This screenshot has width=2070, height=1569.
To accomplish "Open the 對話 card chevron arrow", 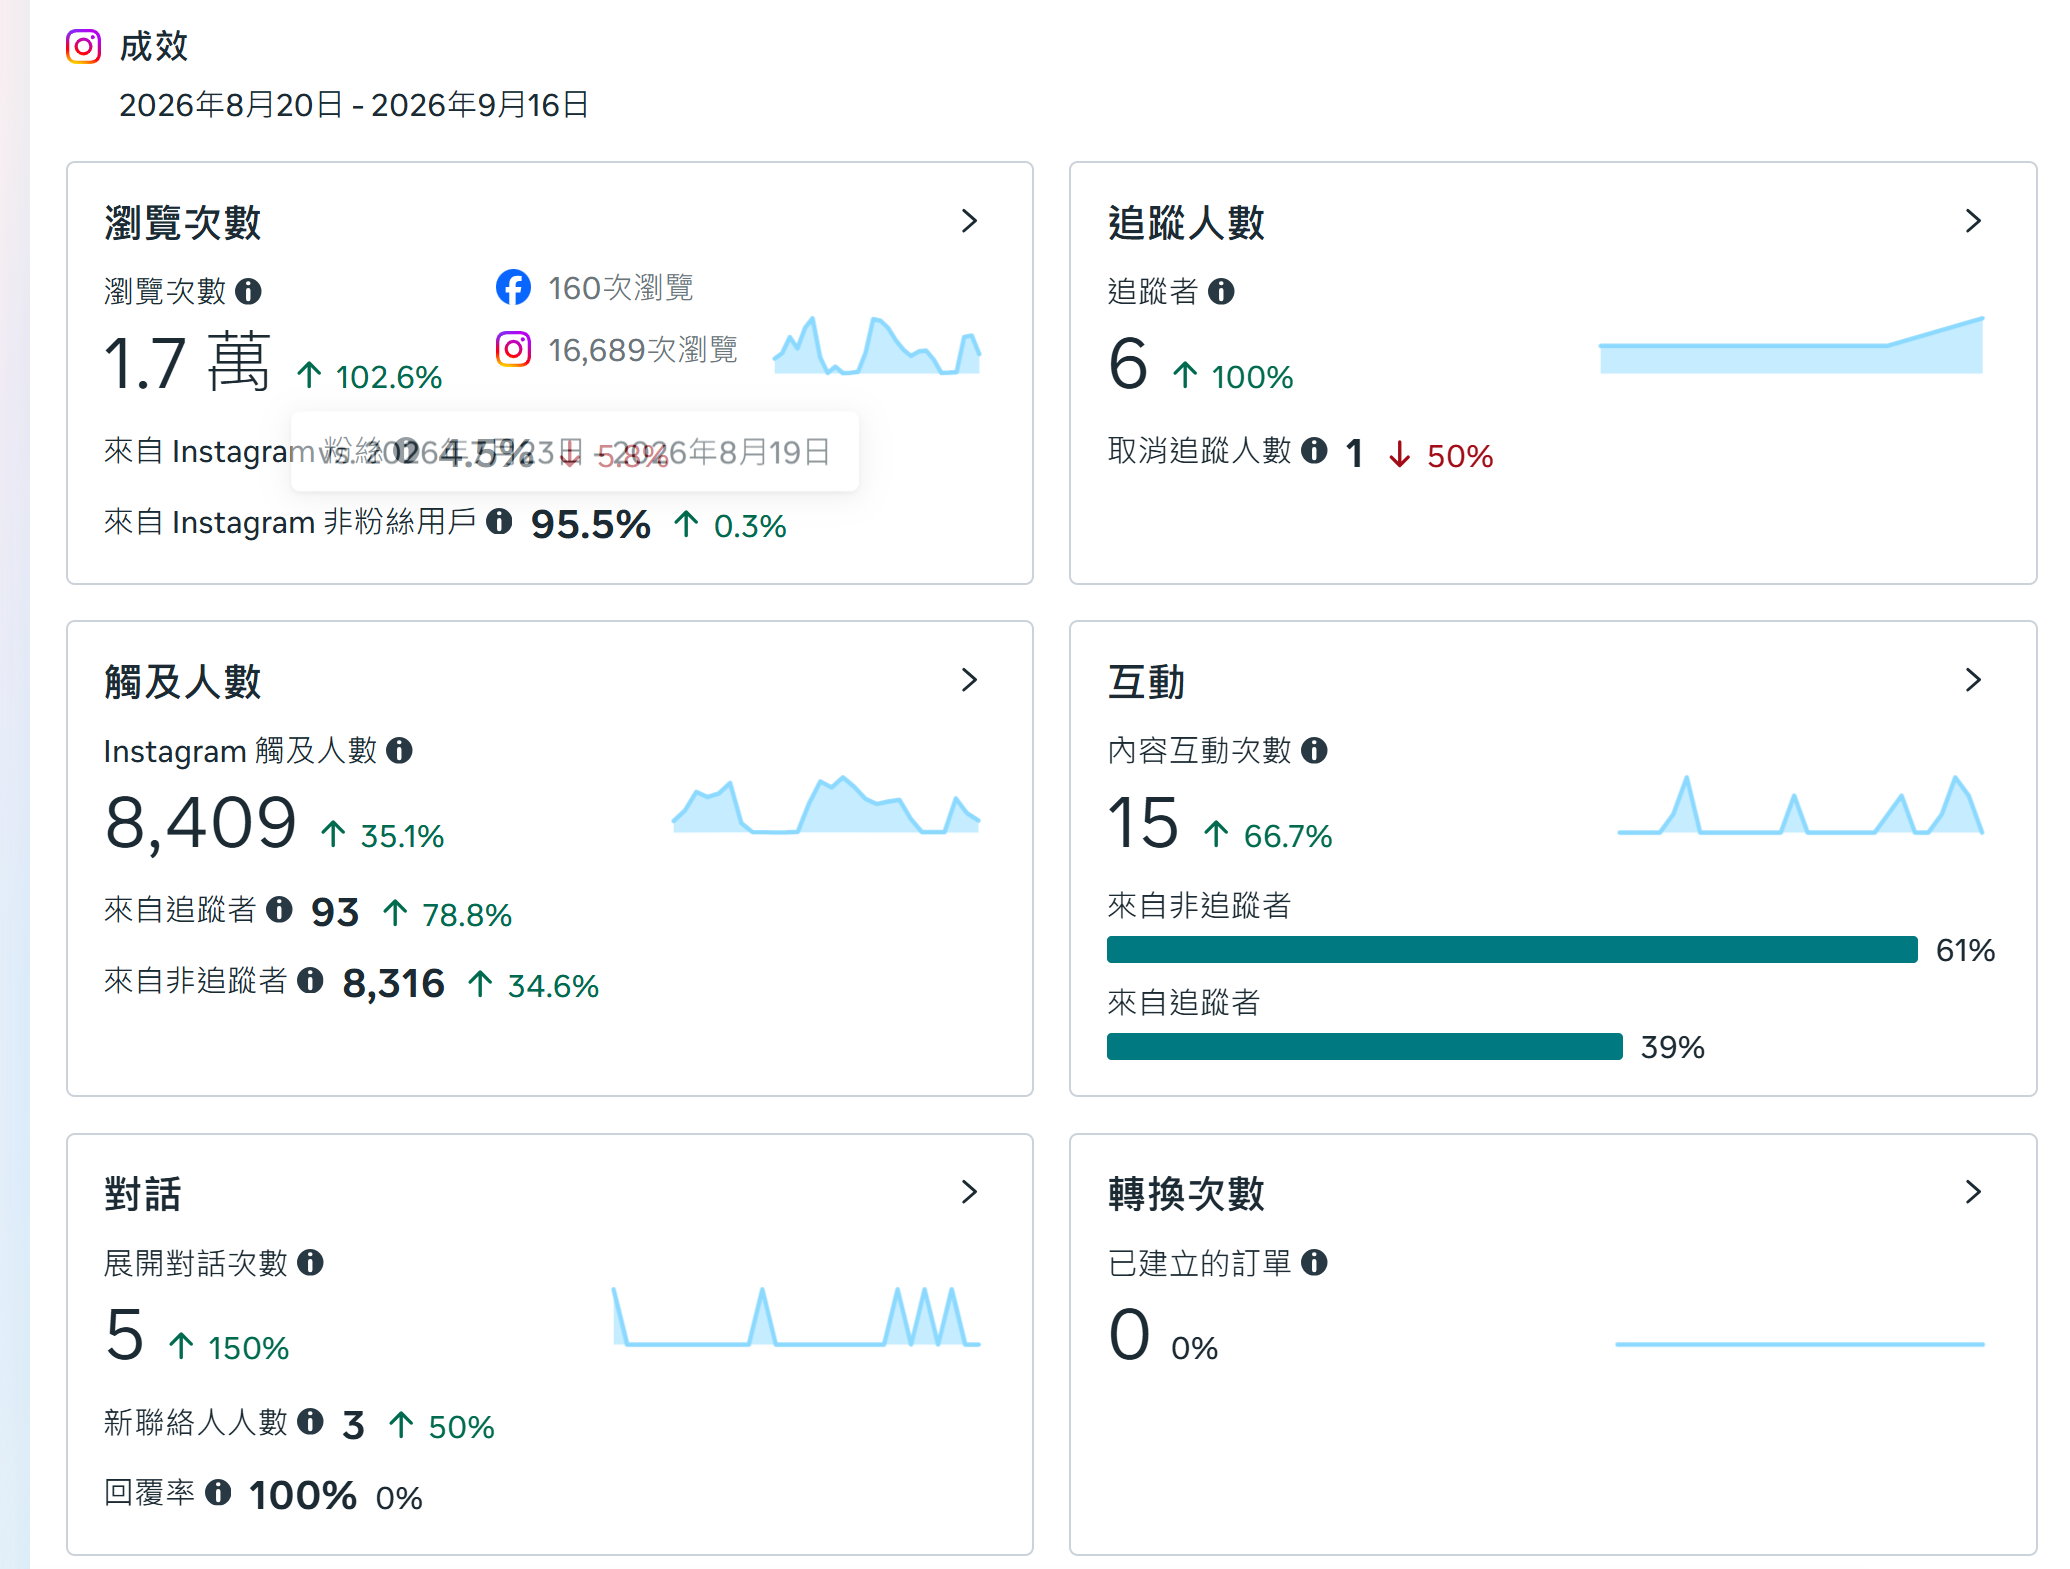I will coord(969,1192).
